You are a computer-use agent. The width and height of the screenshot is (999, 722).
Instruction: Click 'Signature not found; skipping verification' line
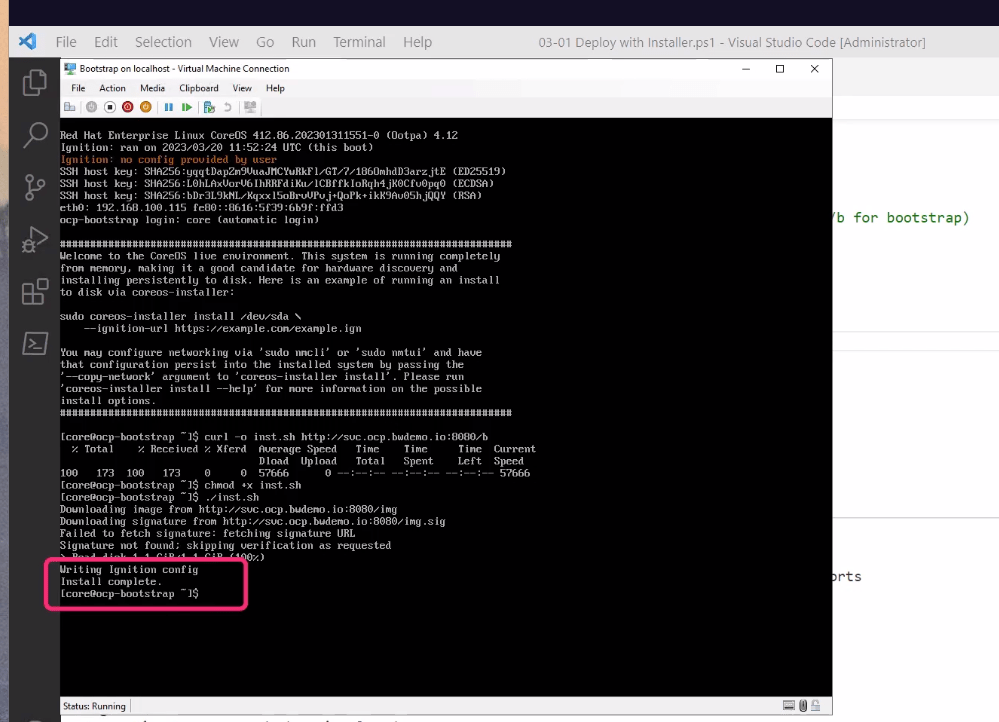[x=226, y=545]
